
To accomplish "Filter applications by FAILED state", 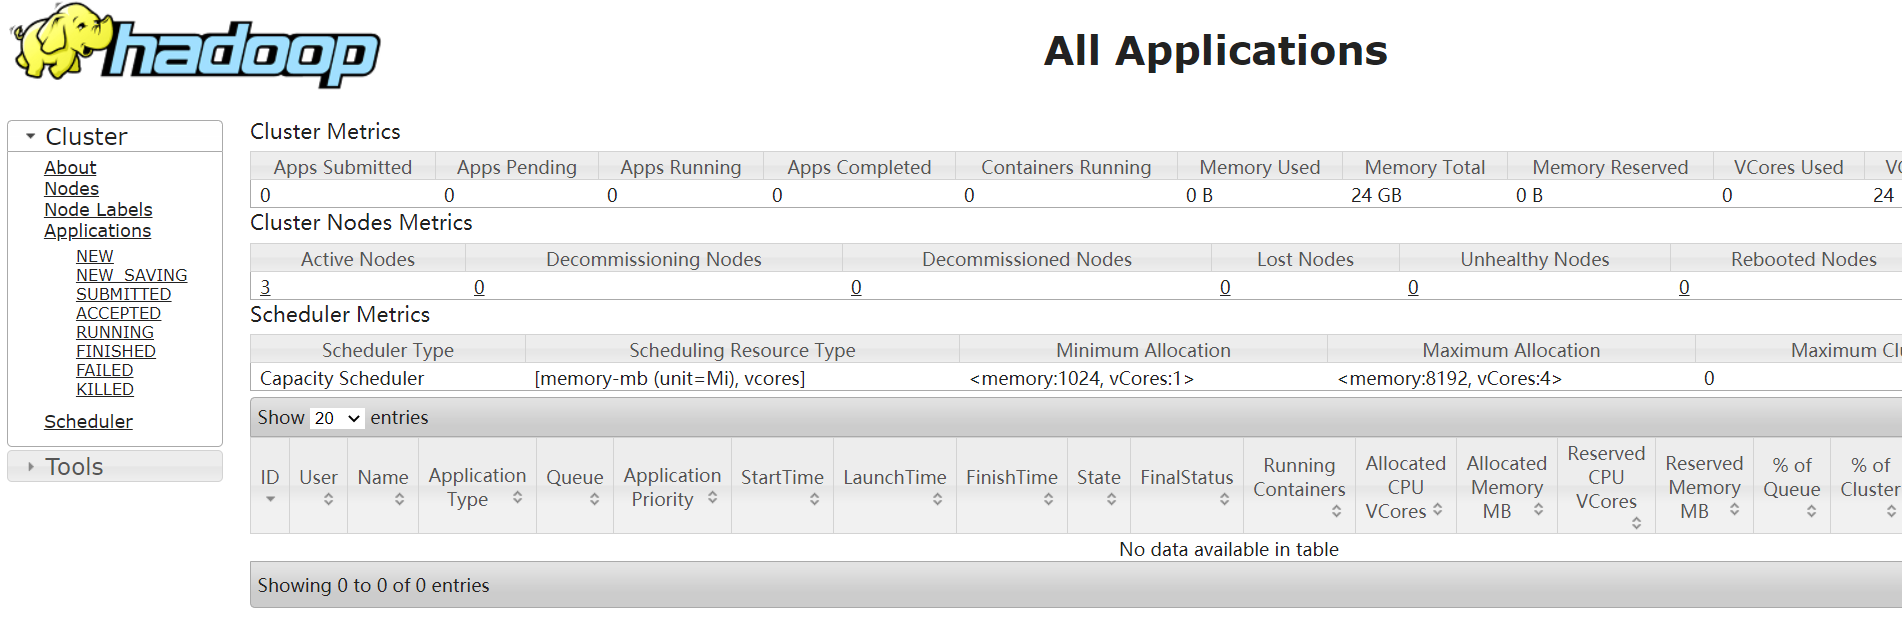I will (x=104, y=370).
